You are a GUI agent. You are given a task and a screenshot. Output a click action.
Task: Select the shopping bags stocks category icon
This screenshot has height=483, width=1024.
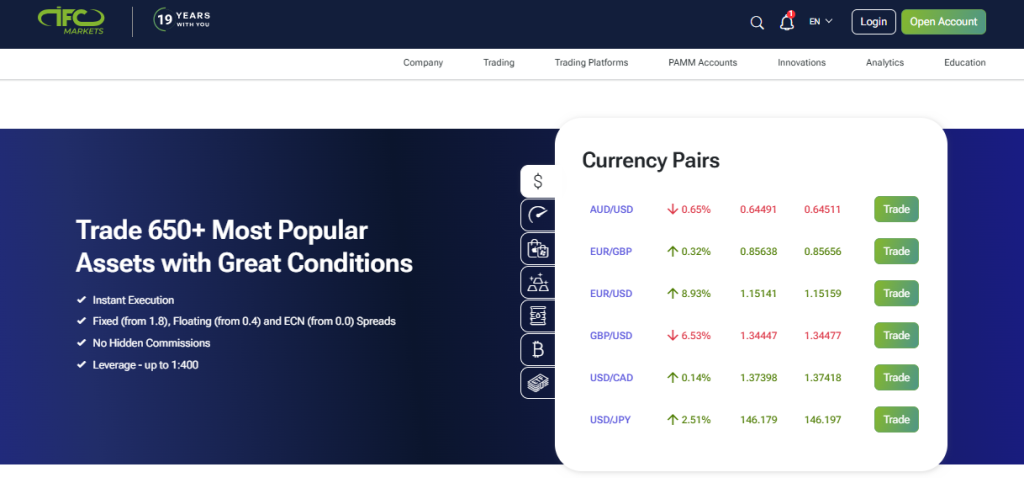click(x=538, y=249)
